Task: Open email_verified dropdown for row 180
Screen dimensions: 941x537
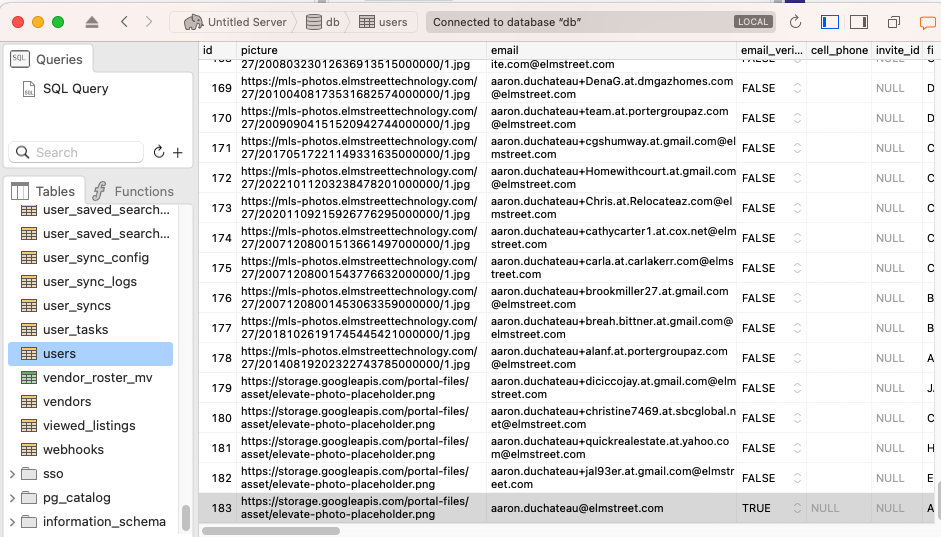Action: click(x=797, y=418)
